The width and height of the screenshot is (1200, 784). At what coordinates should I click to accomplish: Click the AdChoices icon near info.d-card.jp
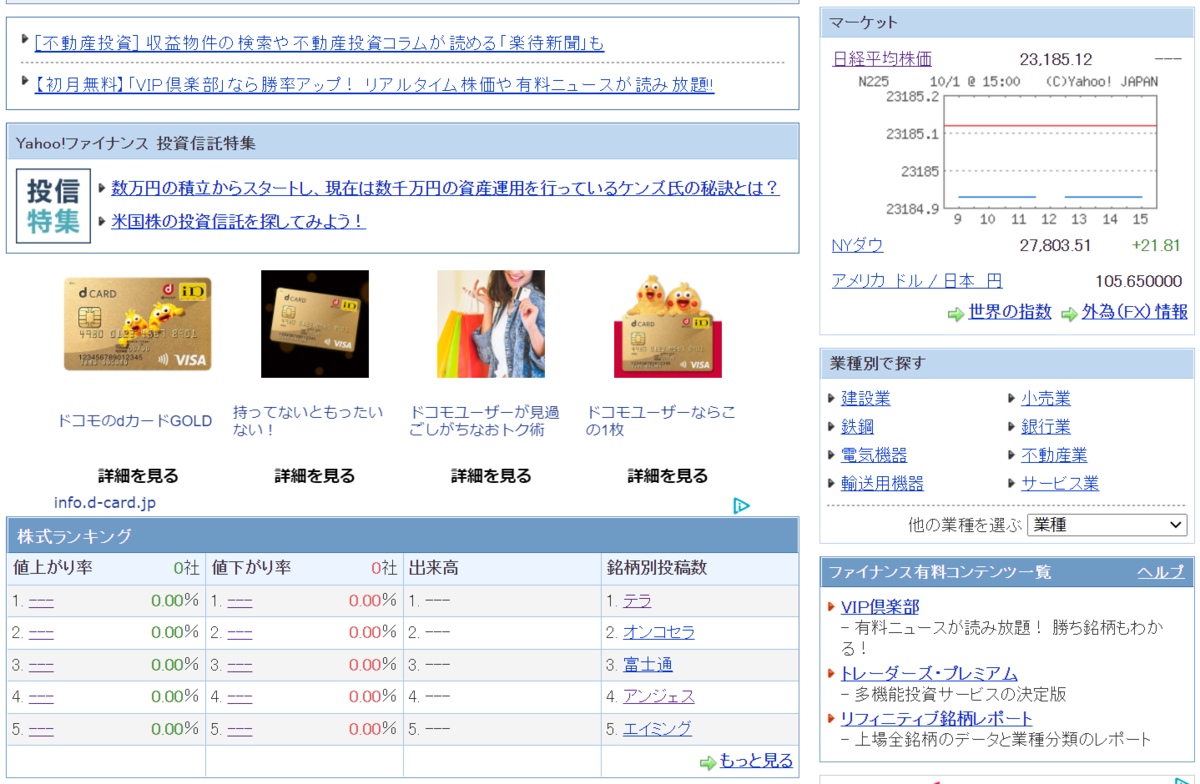[741, 507]
